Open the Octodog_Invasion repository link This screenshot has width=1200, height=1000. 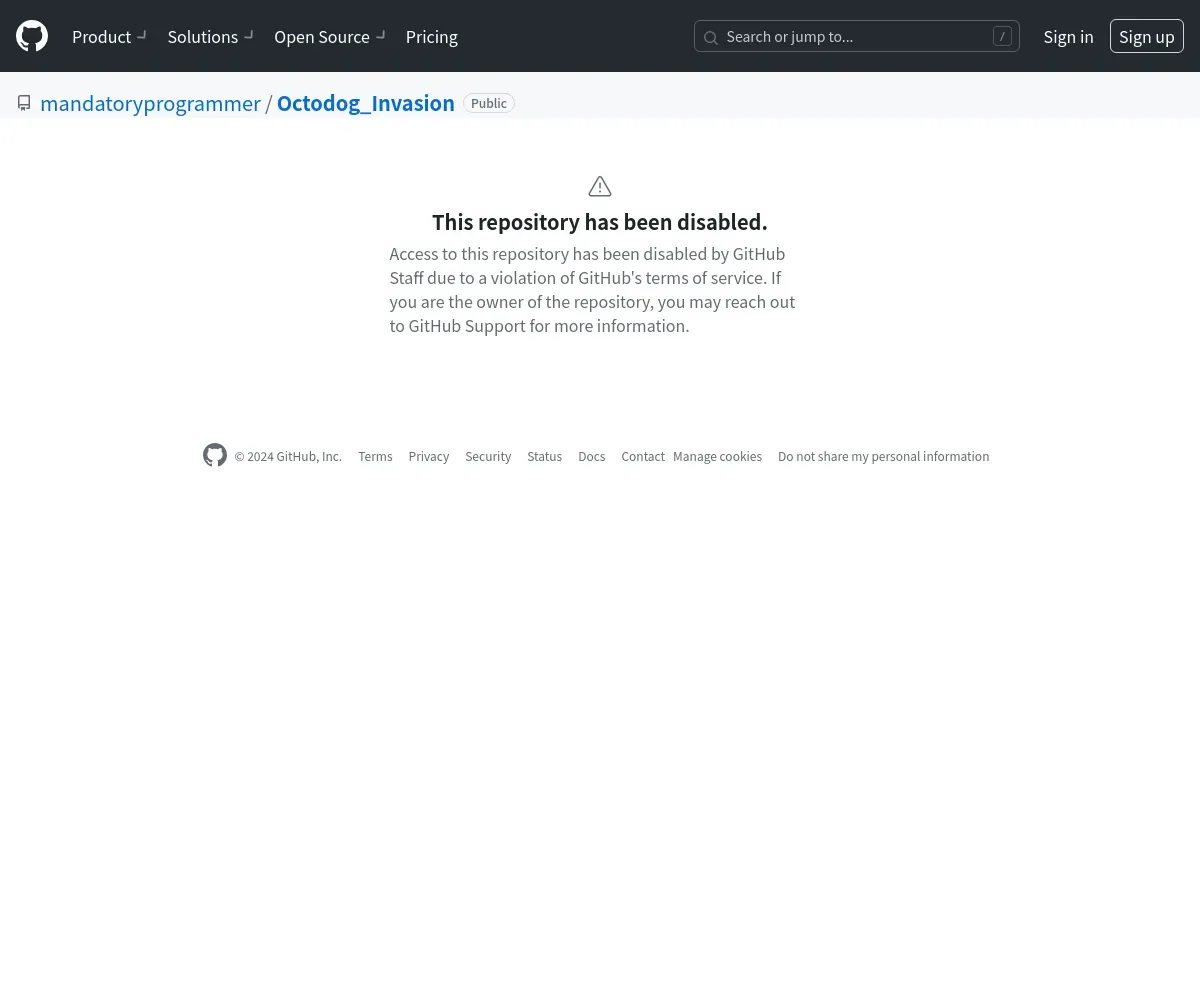coord(366,103)
